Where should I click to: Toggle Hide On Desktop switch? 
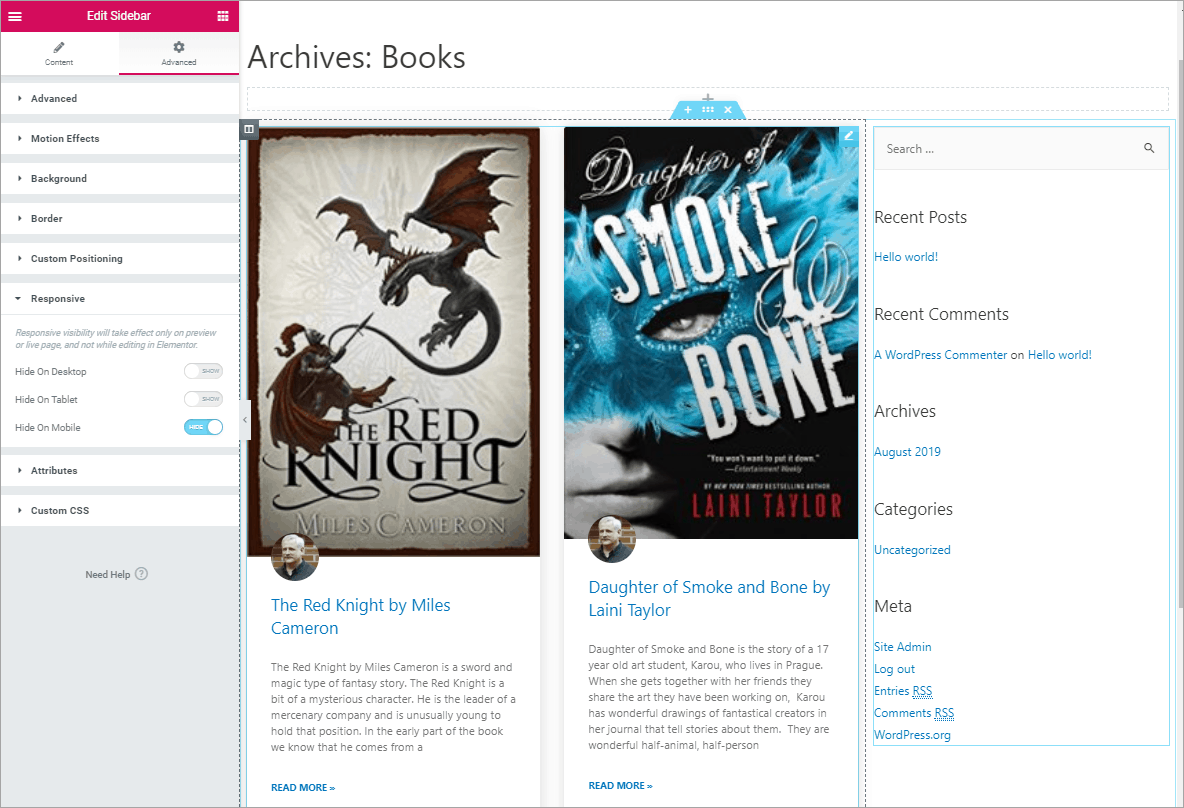pyautogui.click(x=204, y=371)
